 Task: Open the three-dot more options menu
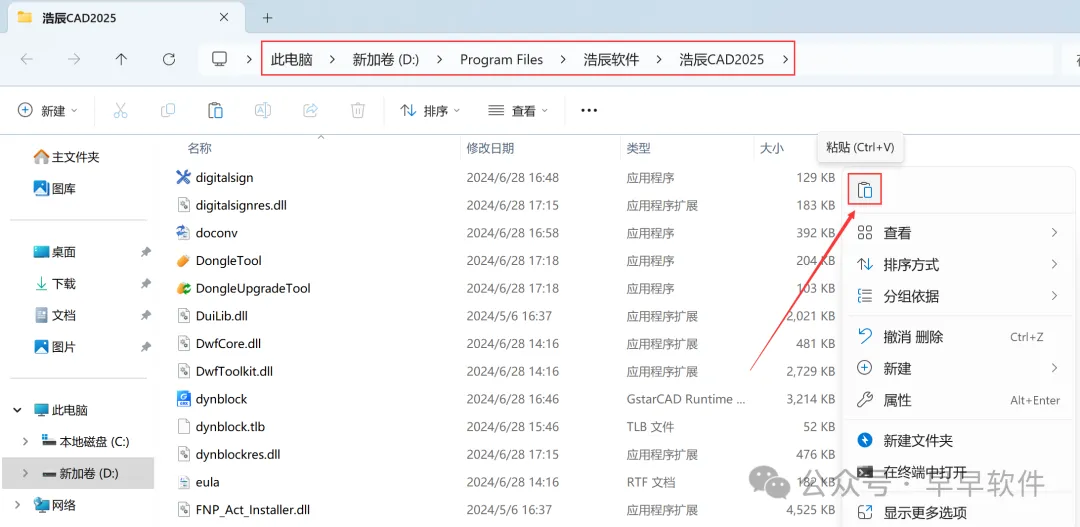click(589, 110)
